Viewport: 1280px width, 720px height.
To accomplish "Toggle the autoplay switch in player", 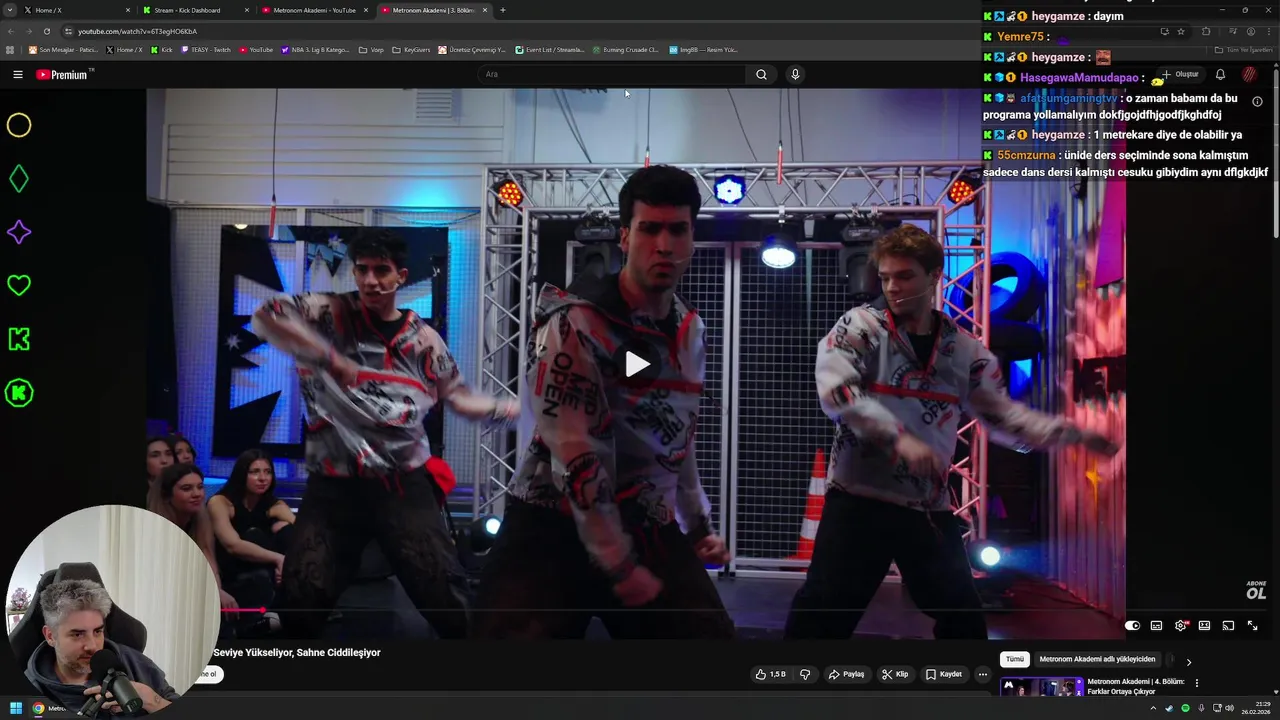I will click(1132, 626).
